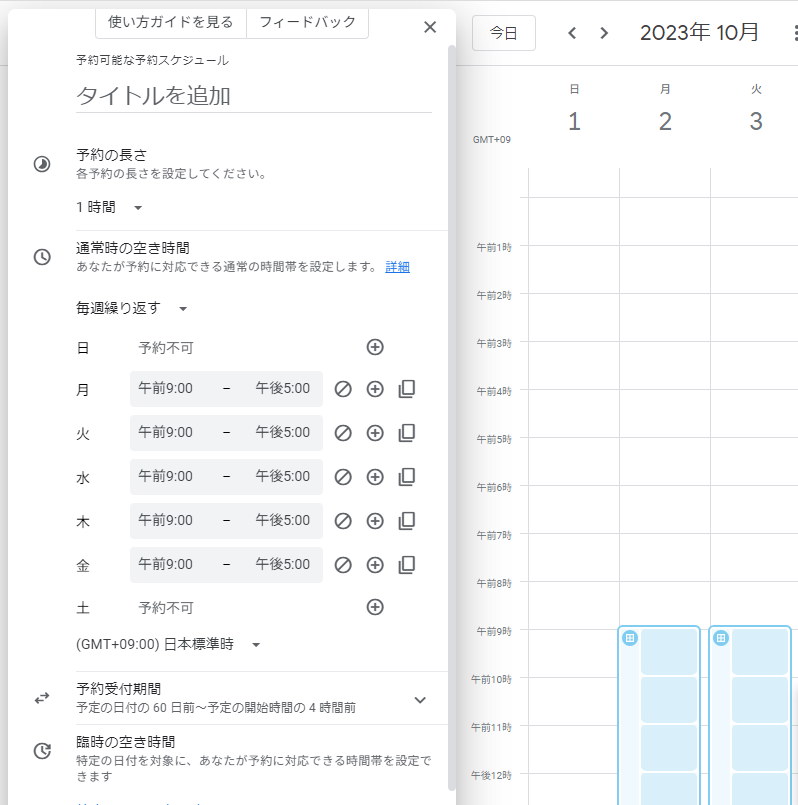Add another period to Tuesday (火)

point(375,433)
